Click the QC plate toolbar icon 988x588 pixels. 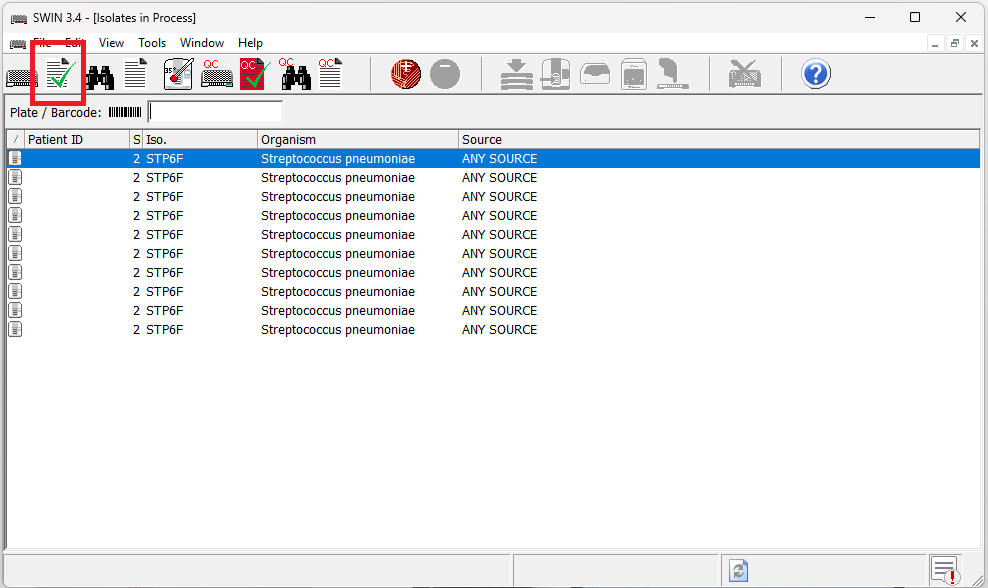pos(217,74)
